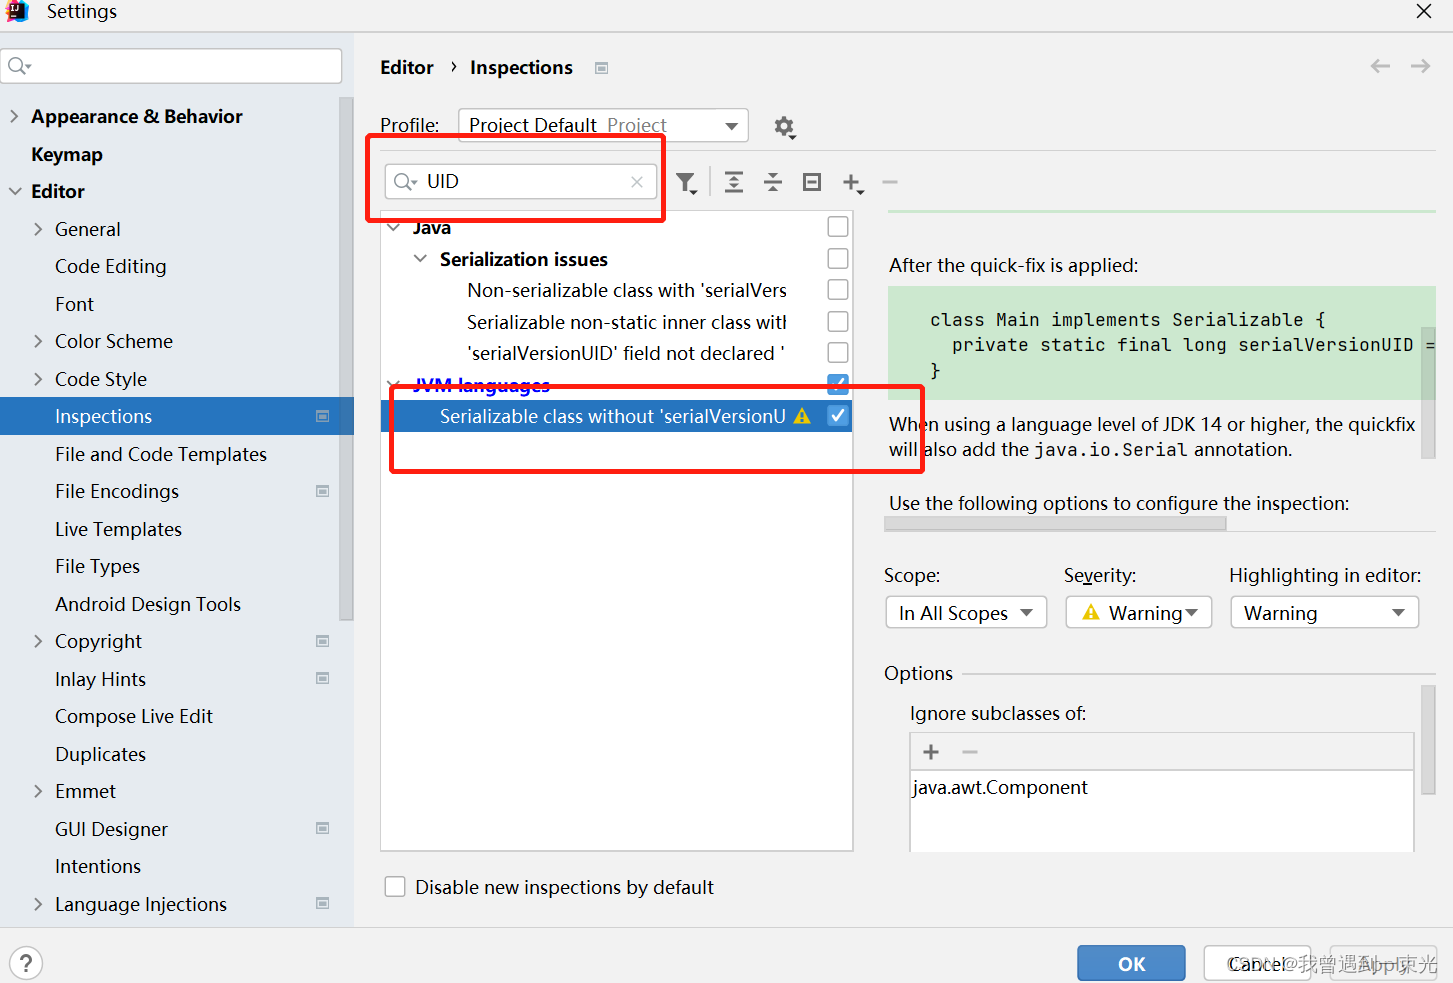Open the Profile dropdown
Viewport: 1453px width, 983px height.
(603, 125)
